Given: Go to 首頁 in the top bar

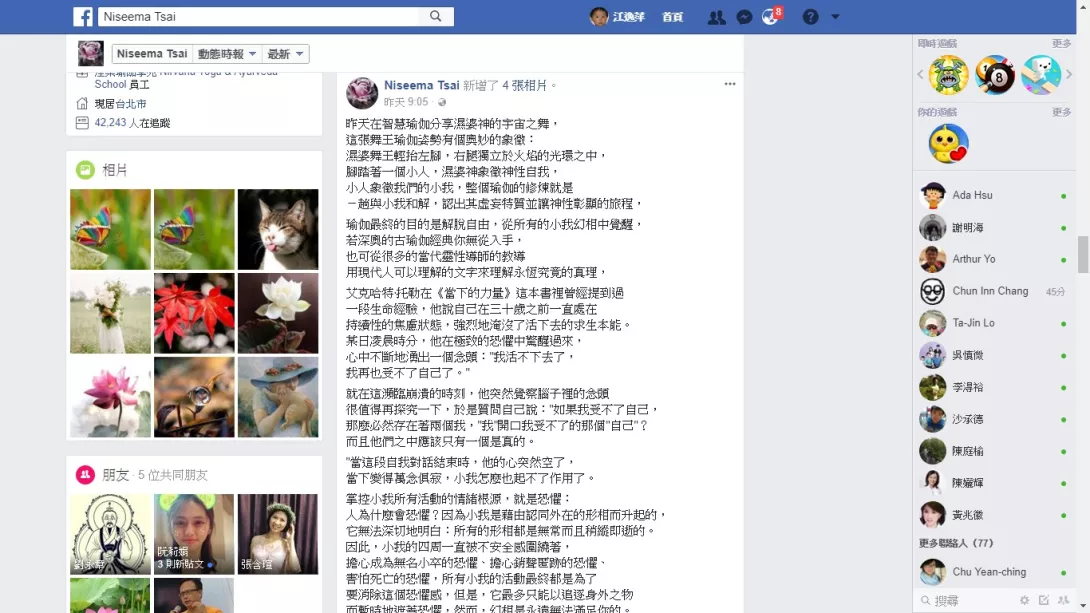Looking at the screenshot, I should point(672,17).
